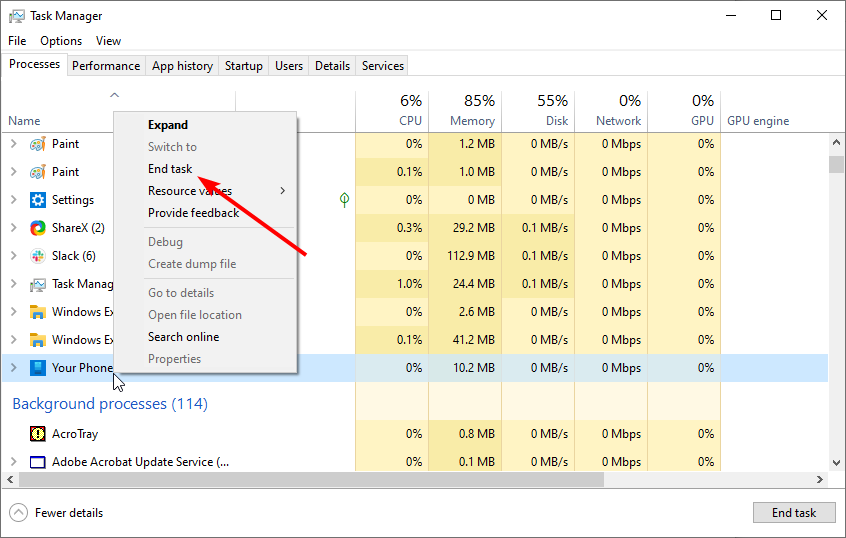Click the Slack (6) process name
846x538 pixels.
tap(74, 256)
